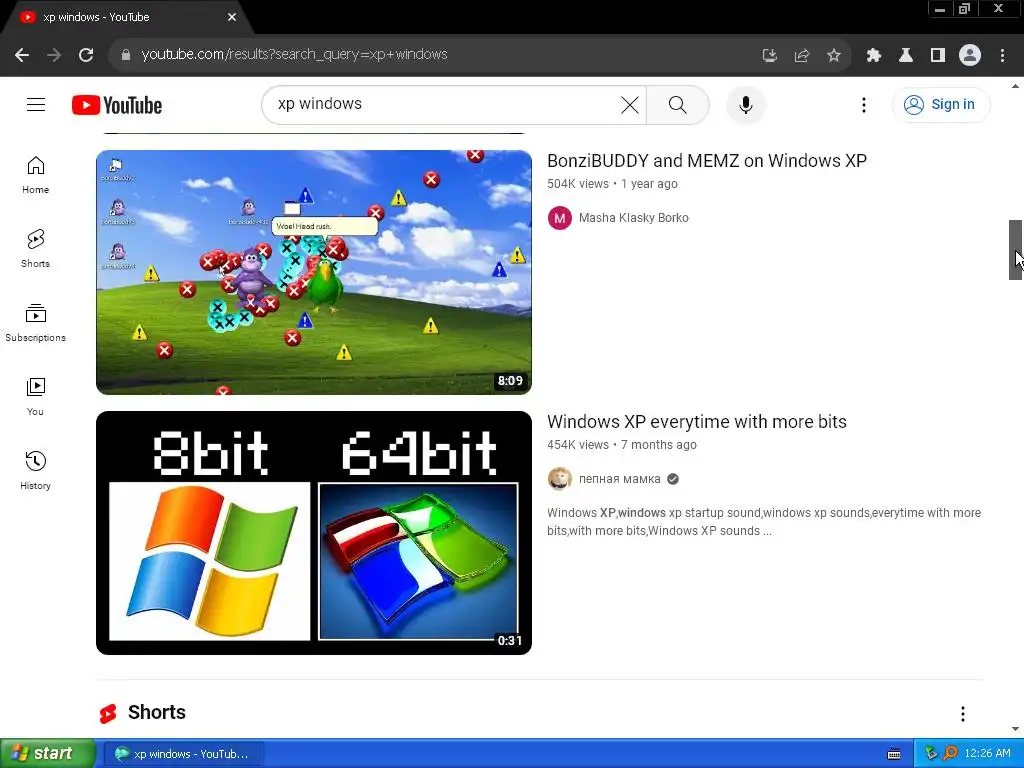Click the 504K views text
This screenshot has width=1024, height=768.
click(x=577, y=184)
